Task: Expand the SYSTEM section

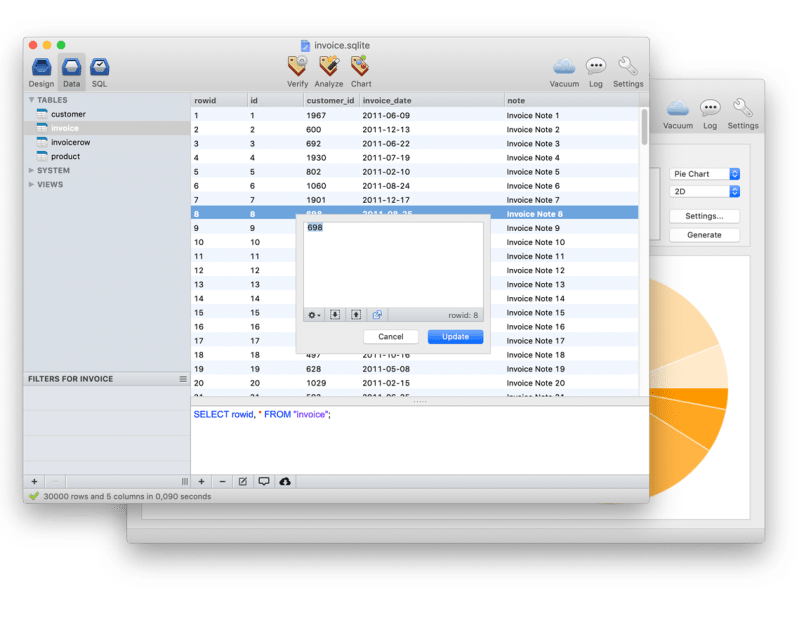Action: pos(32,170)
